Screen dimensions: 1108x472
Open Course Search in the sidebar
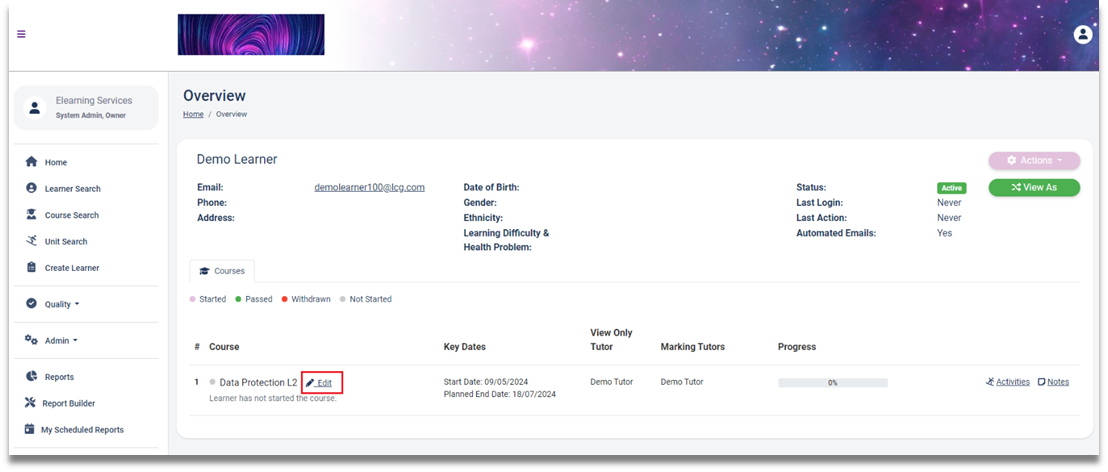coord(72,216)
